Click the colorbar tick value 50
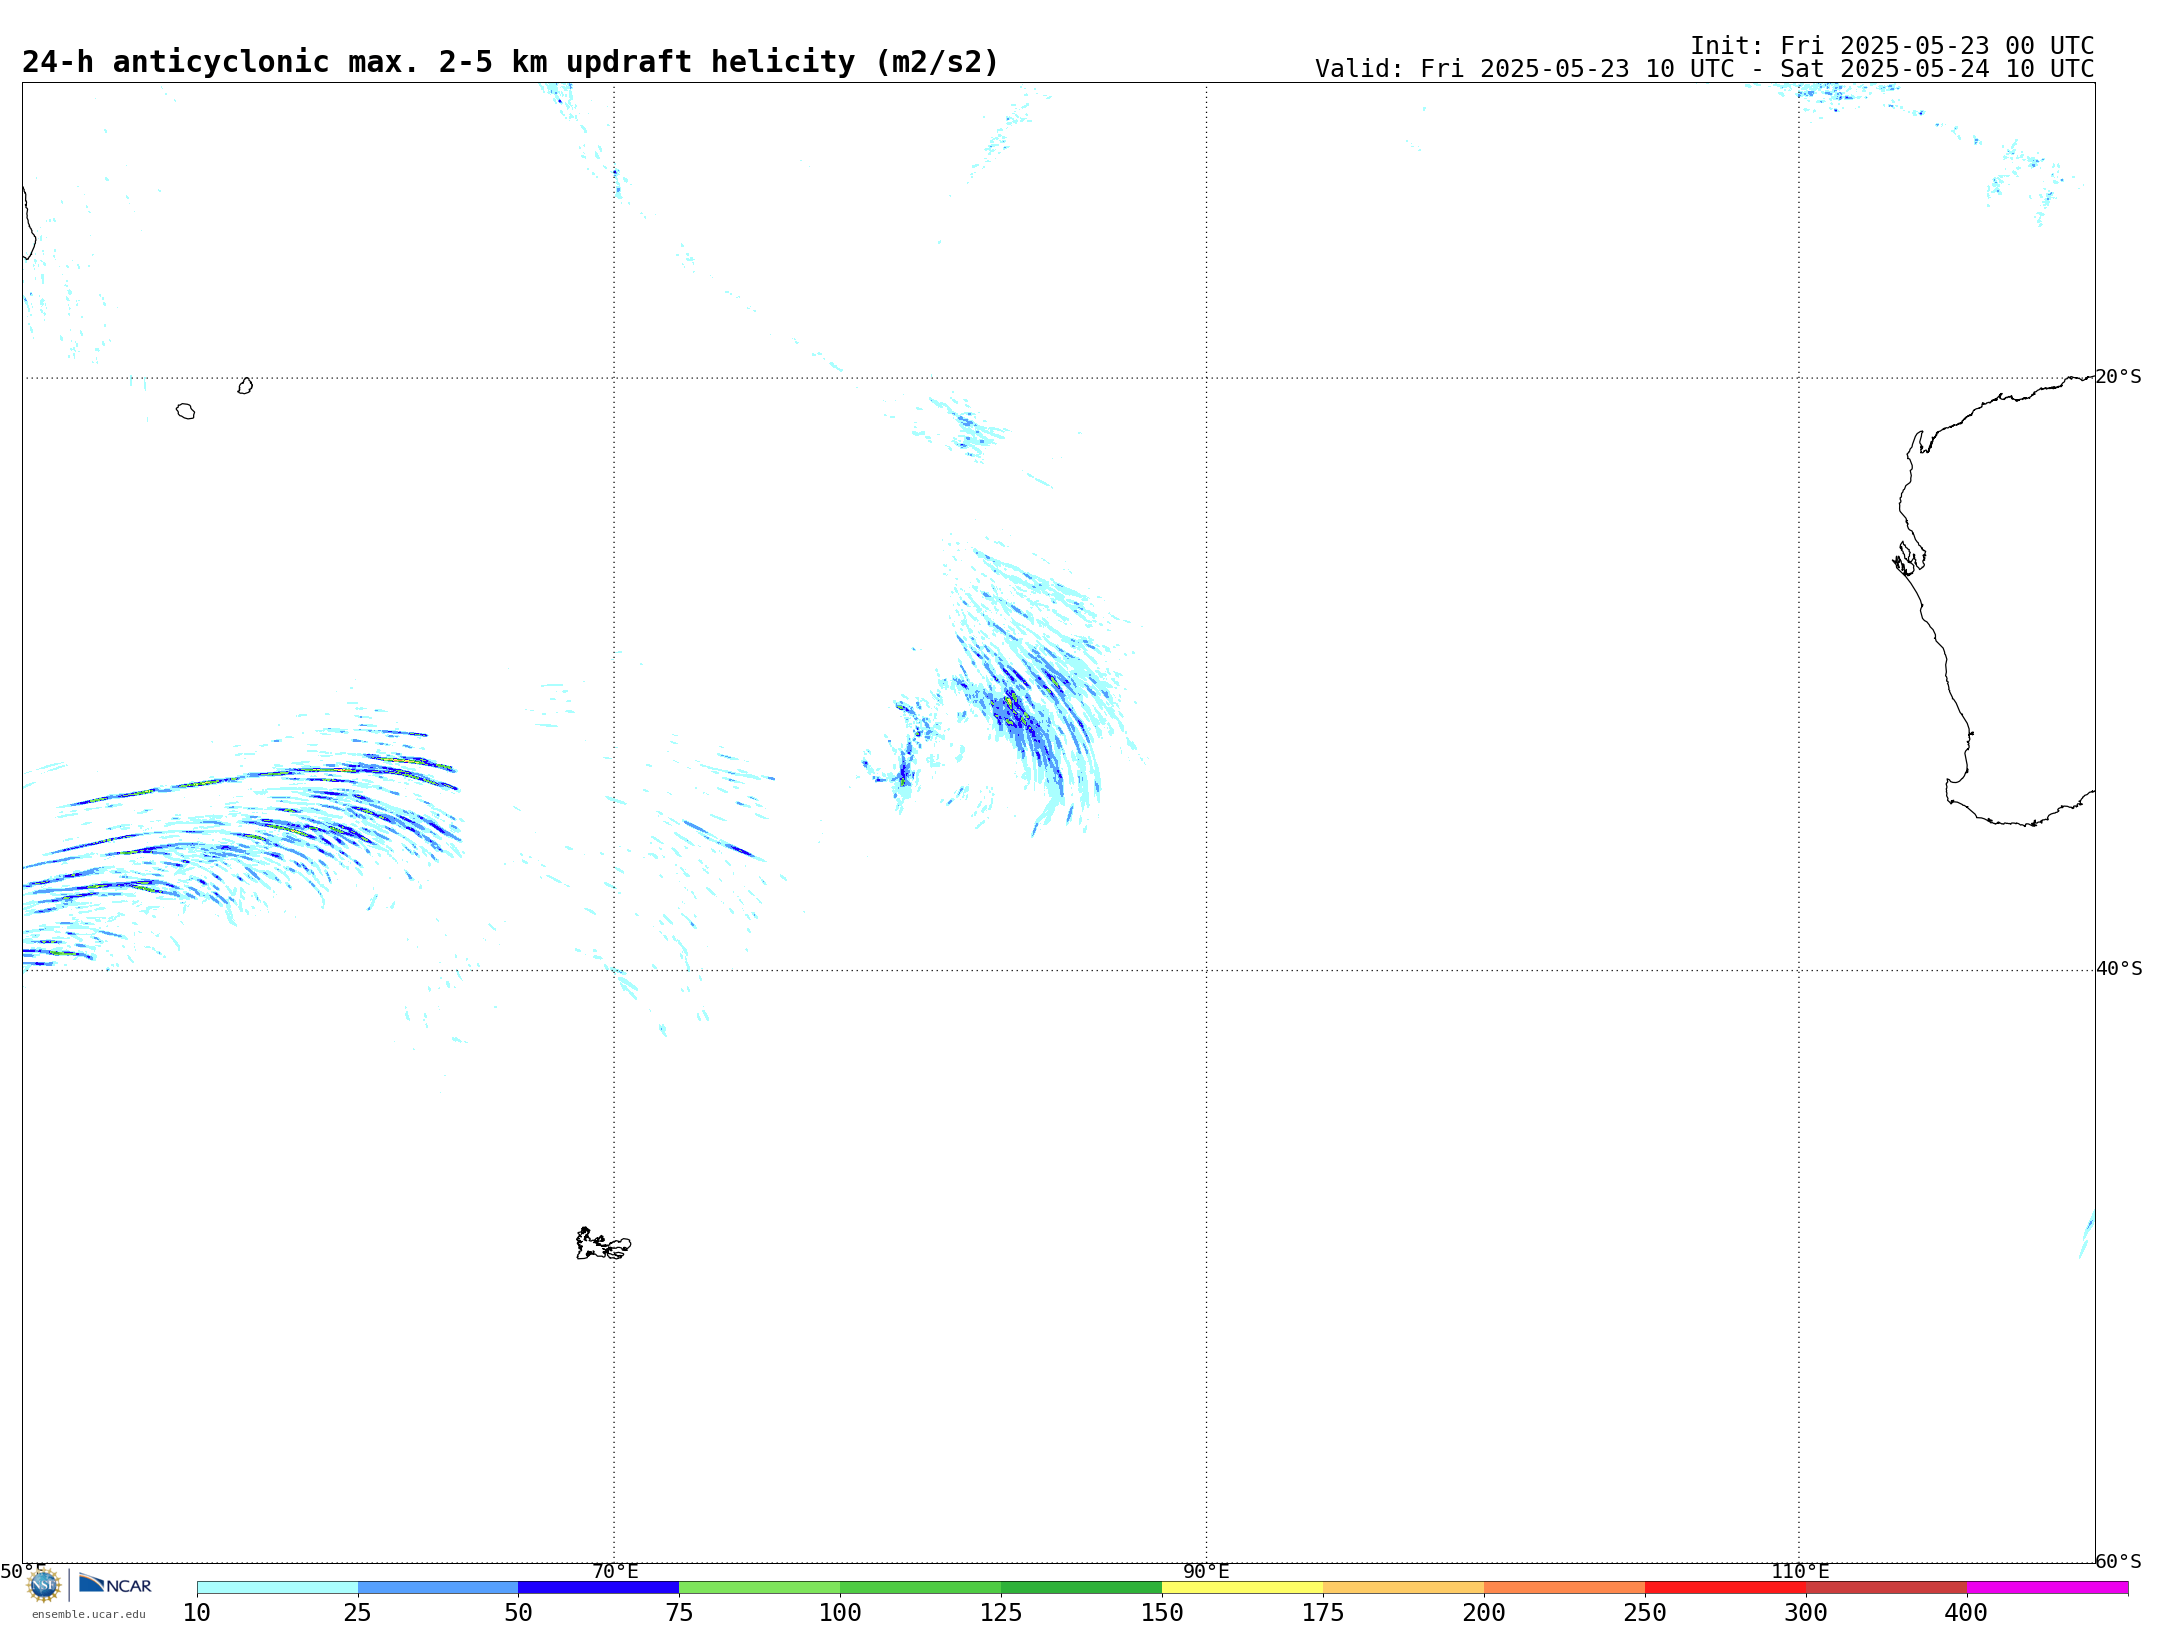The width and height of the screenshot is (2160, 1626). pyautogui.click(x=518, y=1612)
